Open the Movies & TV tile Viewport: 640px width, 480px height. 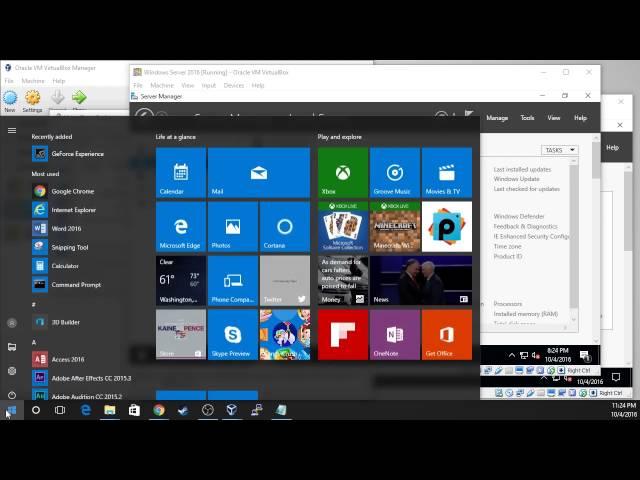(447, 173)
